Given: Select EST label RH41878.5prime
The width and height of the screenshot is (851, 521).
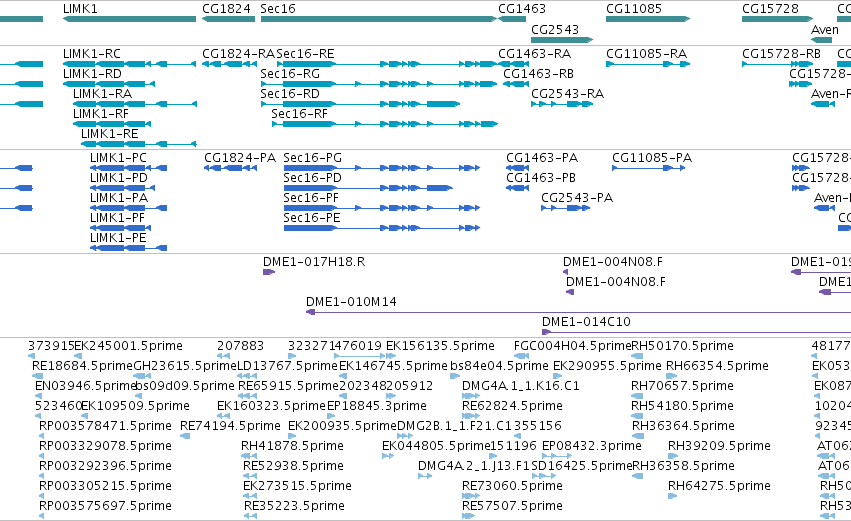Looking at the screenshot, I should click(x=293, y=446).
